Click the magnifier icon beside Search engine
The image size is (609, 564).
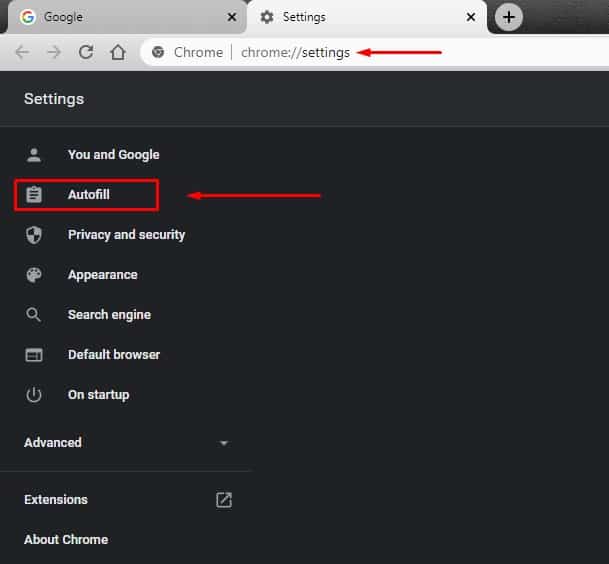33,315
